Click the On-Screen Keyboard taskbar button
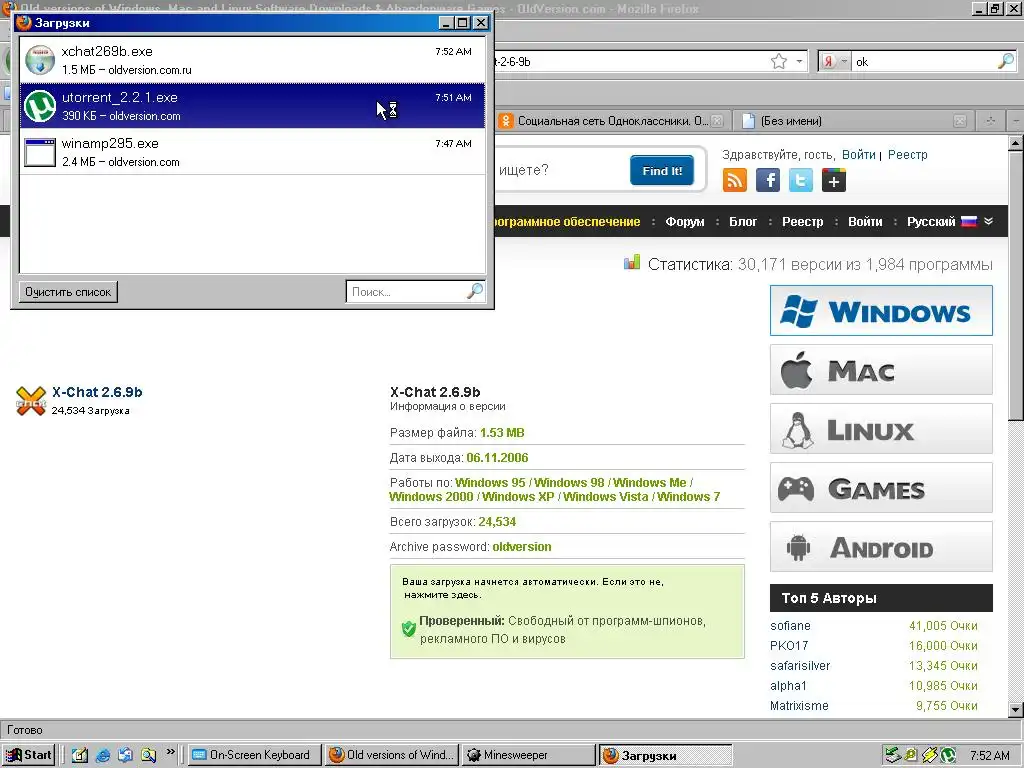This screenshot has height=768, width=1024. click(x=254, y=755)
